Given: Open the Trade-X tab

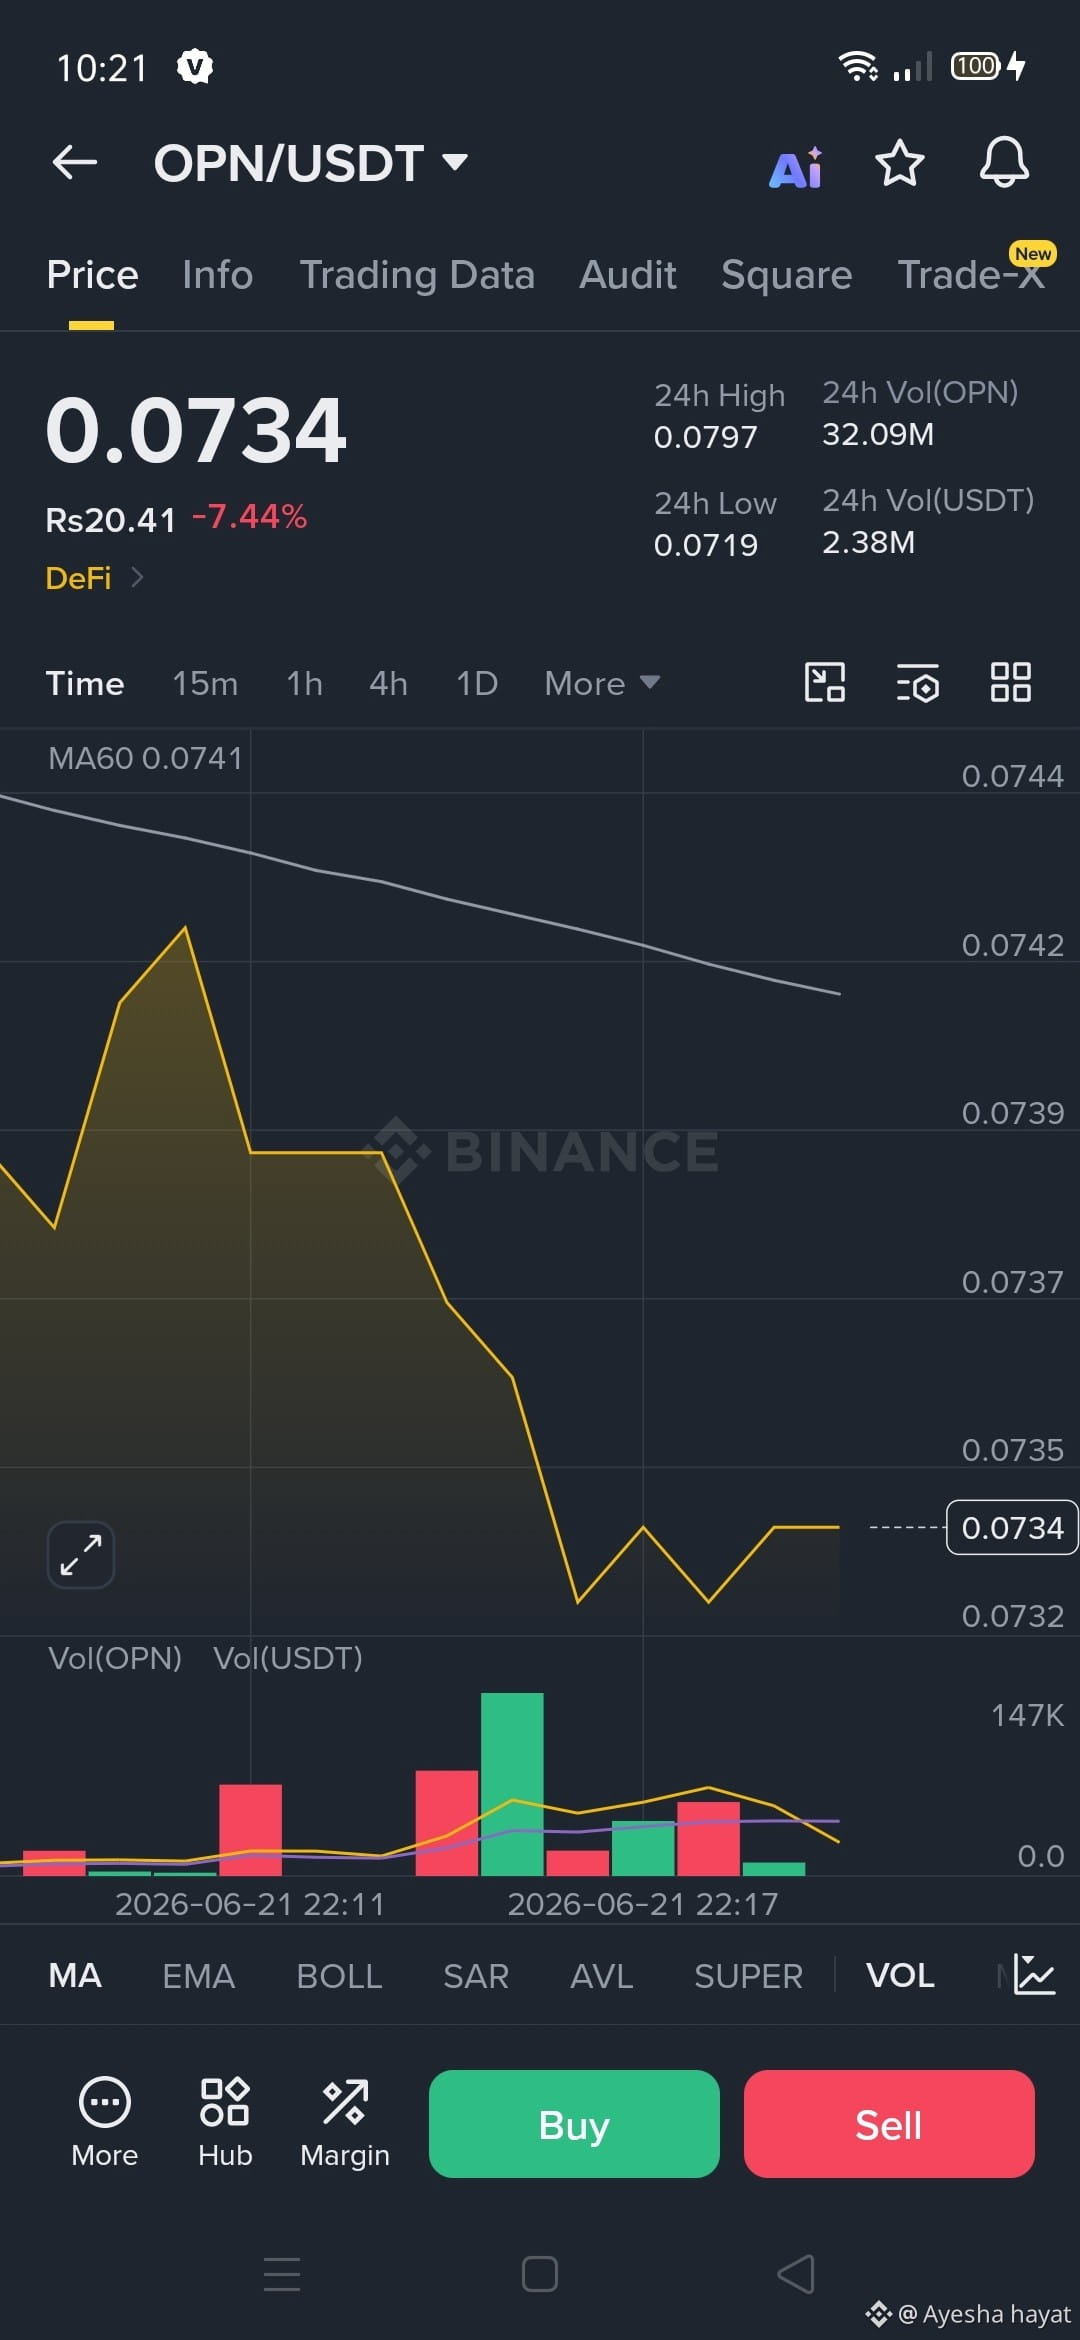Looking at the screenshot, I should pos(971,275).
